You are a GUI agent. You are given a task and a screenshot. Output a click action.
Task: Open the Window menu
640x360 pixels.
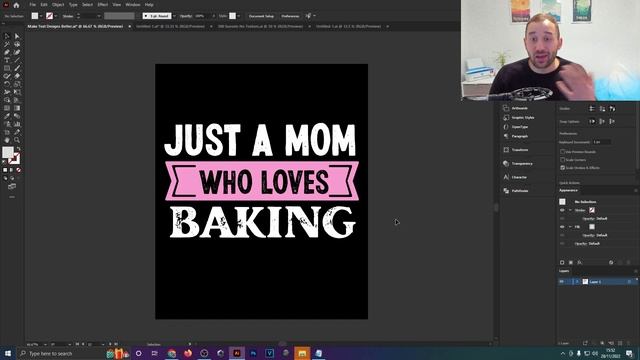[x=133, y=5]
